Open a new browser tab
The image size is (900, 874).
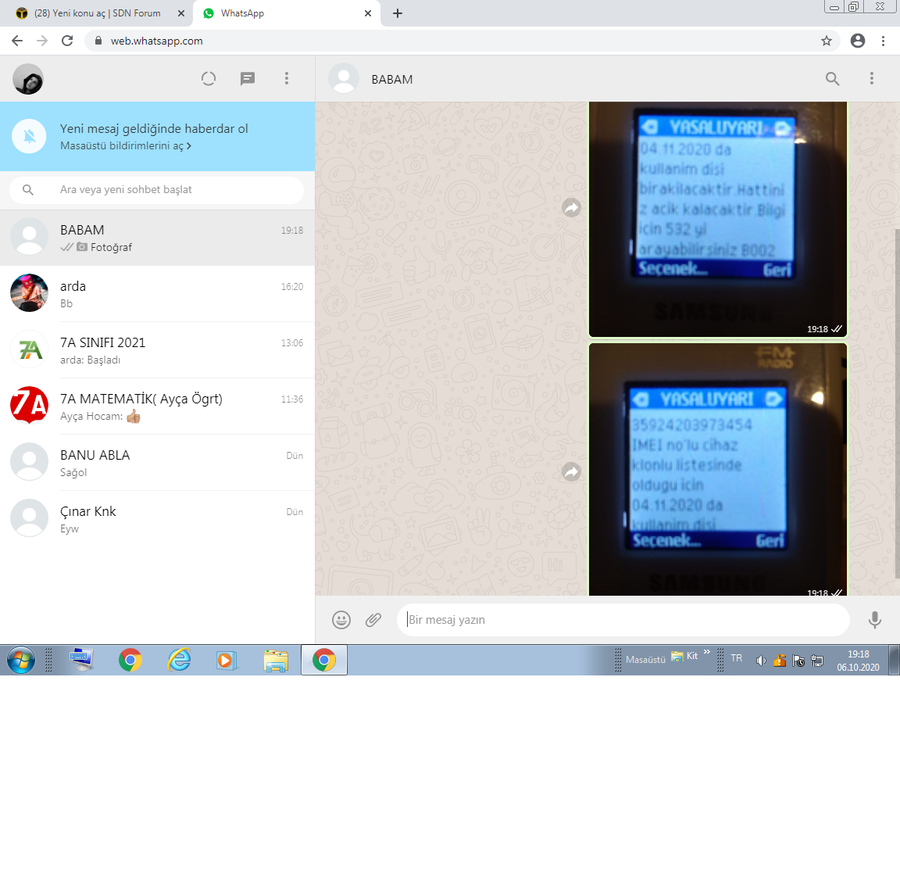coord(398,14)
